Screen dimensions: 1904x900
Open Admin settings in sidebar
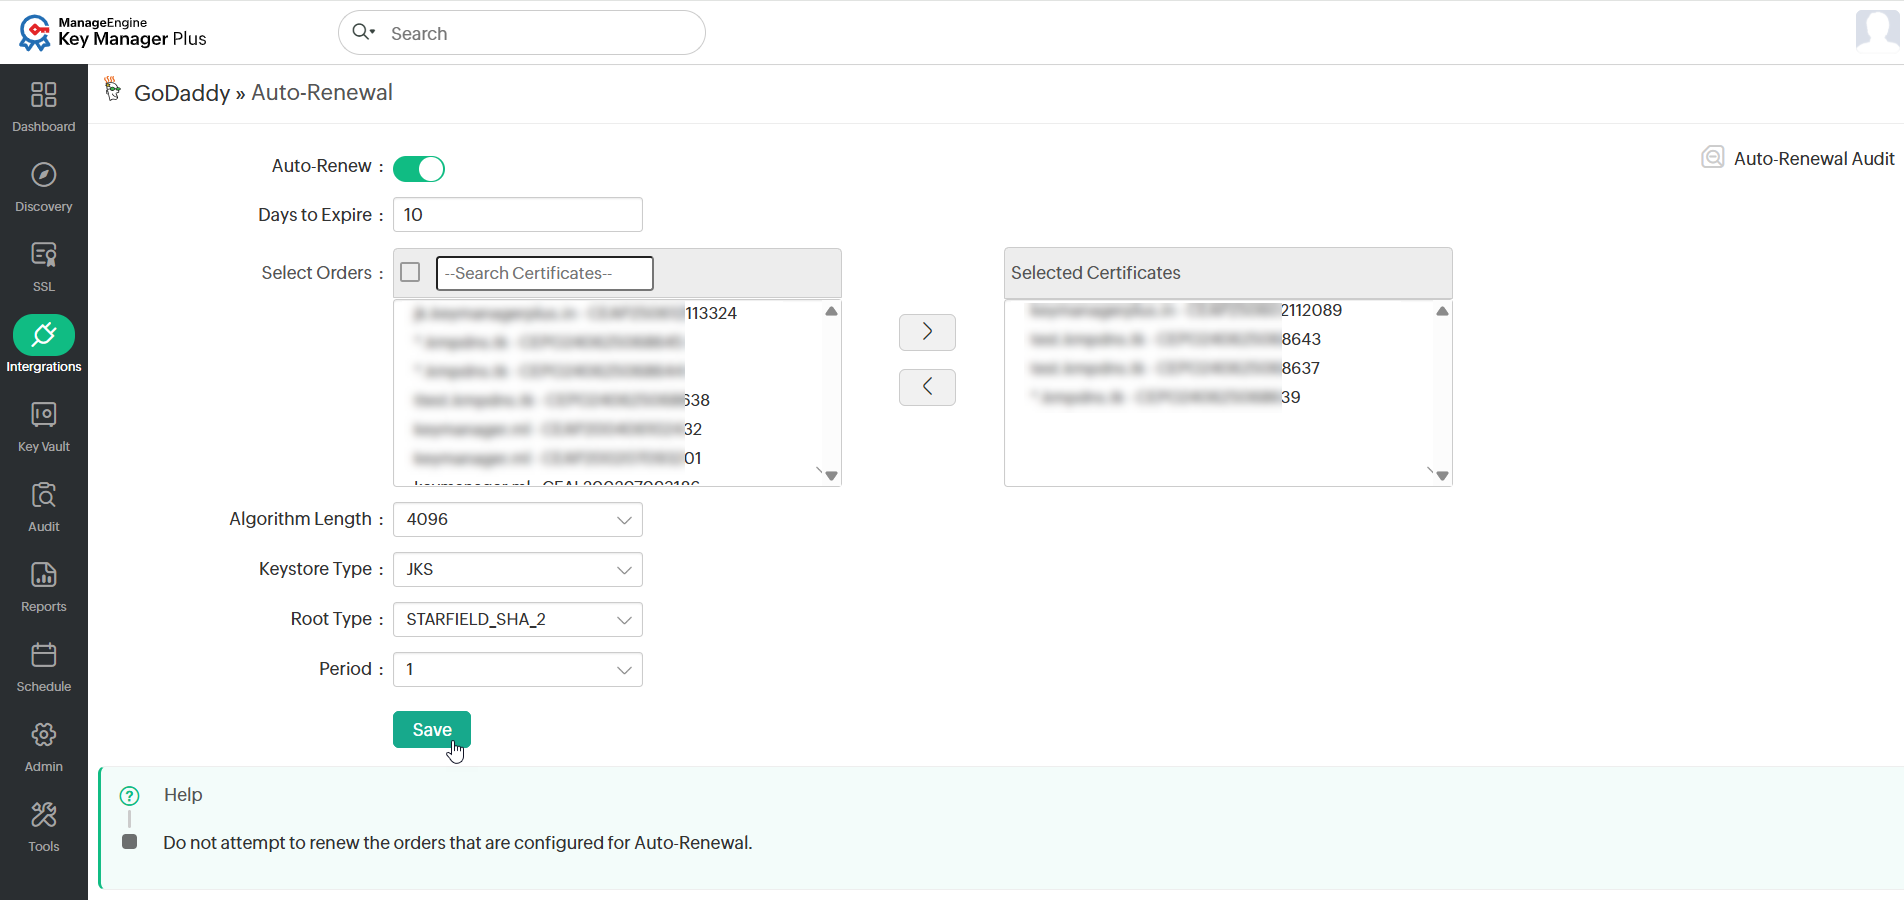pos(44,747)
